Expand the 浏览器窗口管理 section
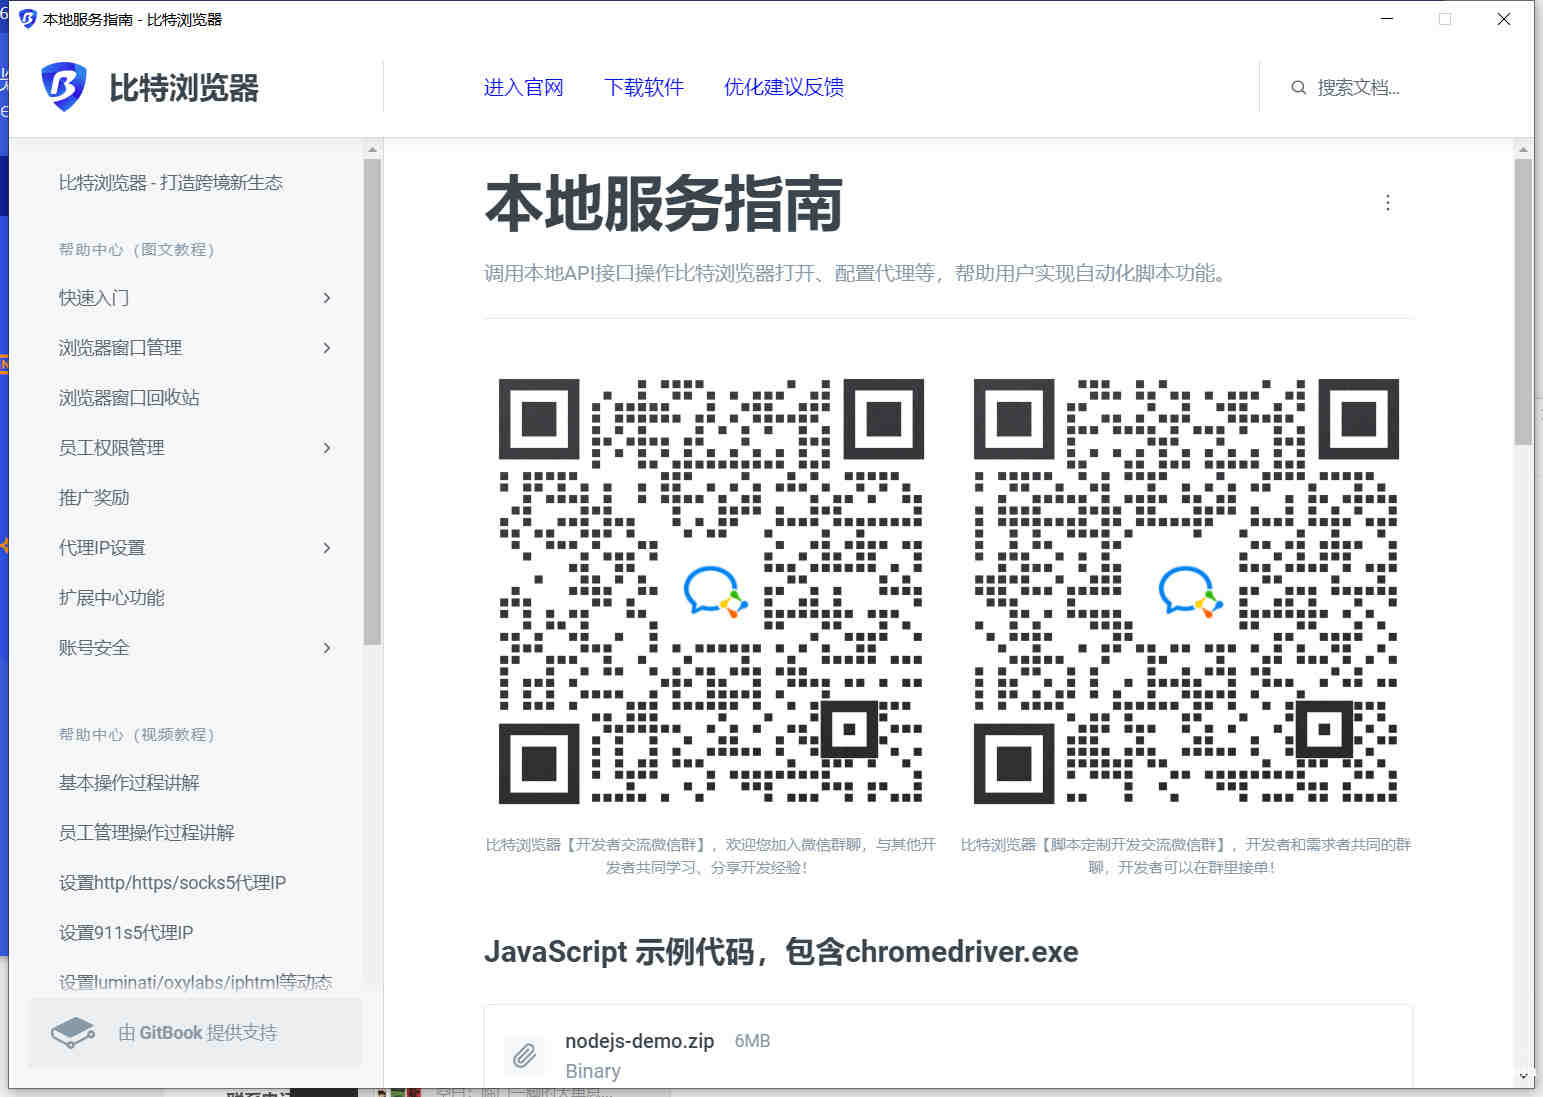The image size is (1543, 1097). (327, 348)
